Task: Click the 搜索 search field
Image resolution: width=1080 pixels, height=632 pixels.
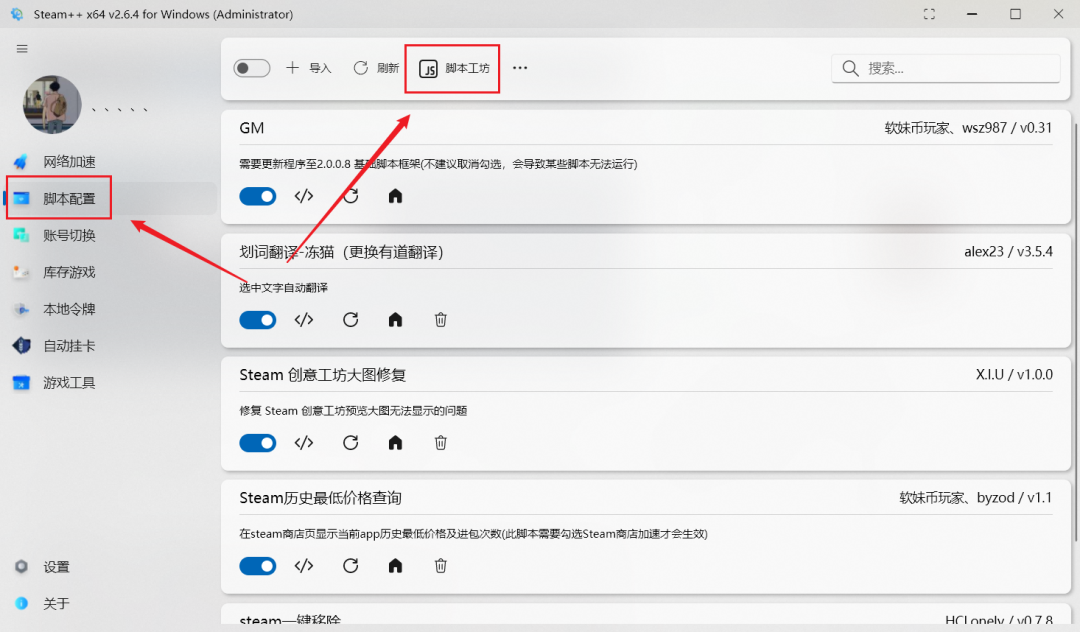Action: pyautogui.click(x=946, y=68)
